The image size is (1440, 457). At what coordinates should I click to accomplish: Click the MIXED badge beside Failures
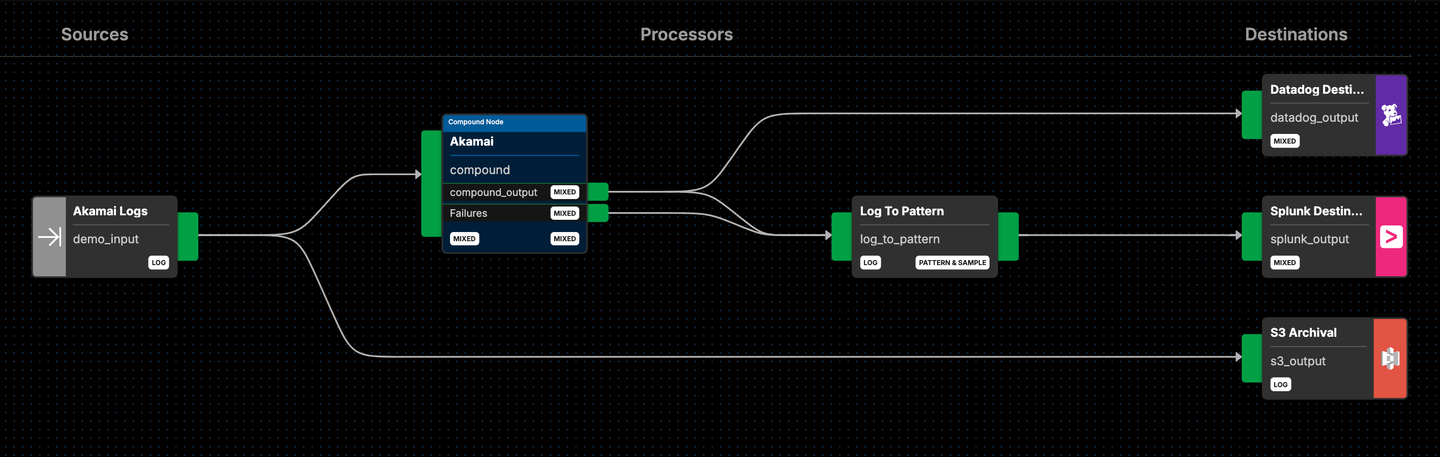click(565, 213)
